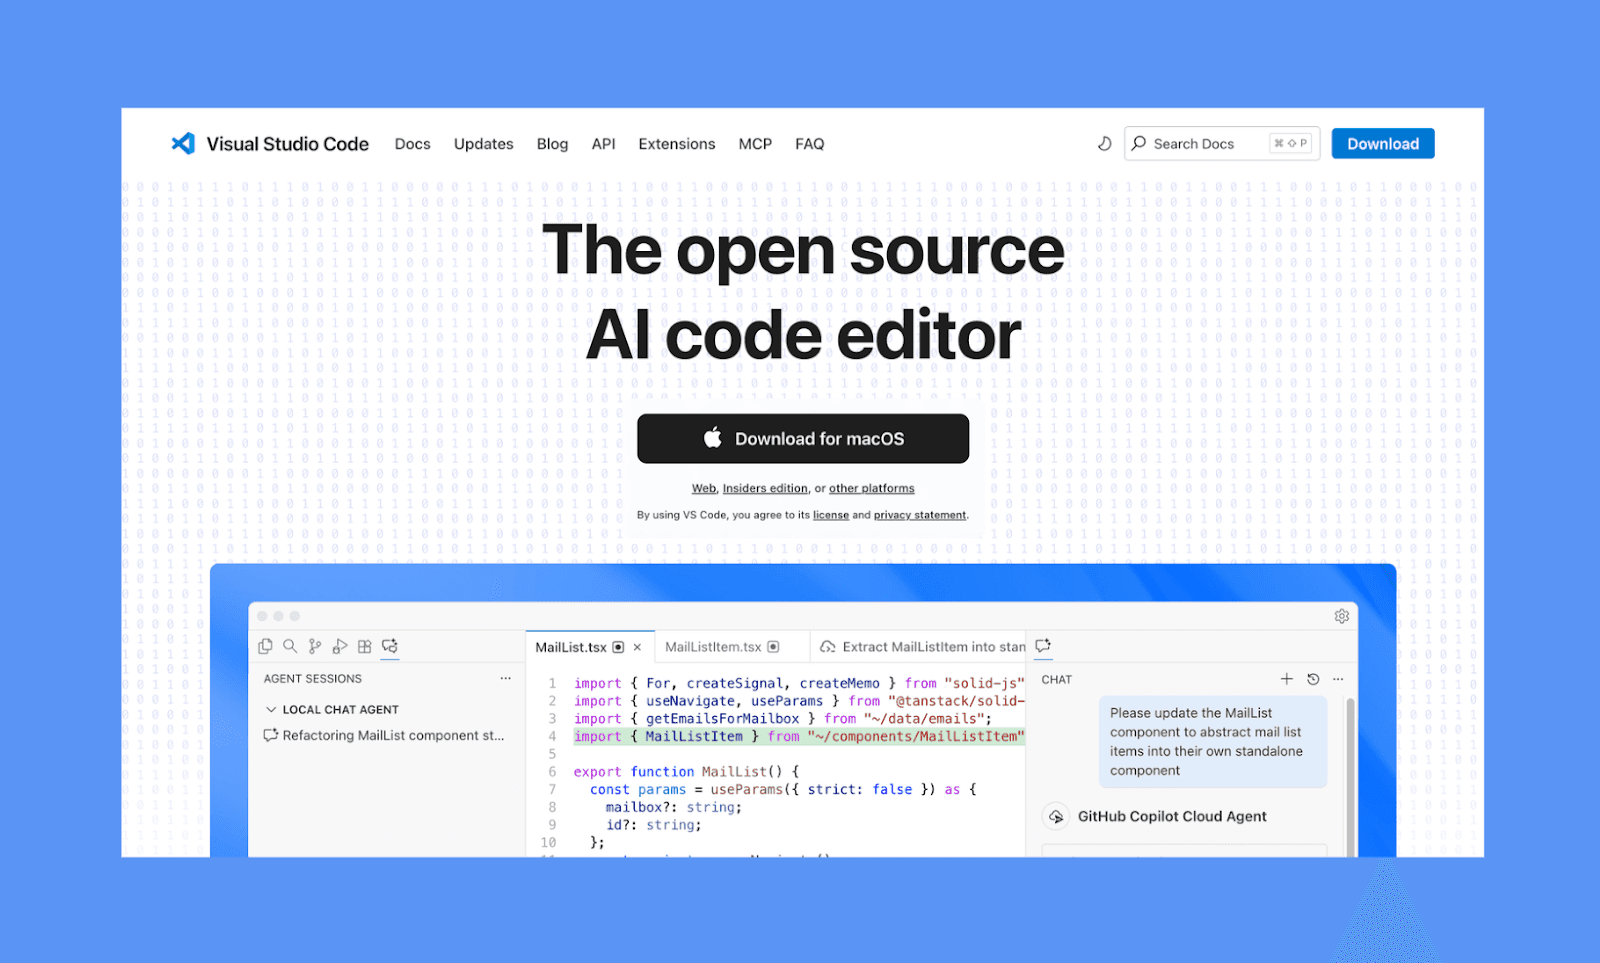Open the CHAT panel more actions ellipsis
Viewport: 1600px width, 963px height.
click(1338, 679)
